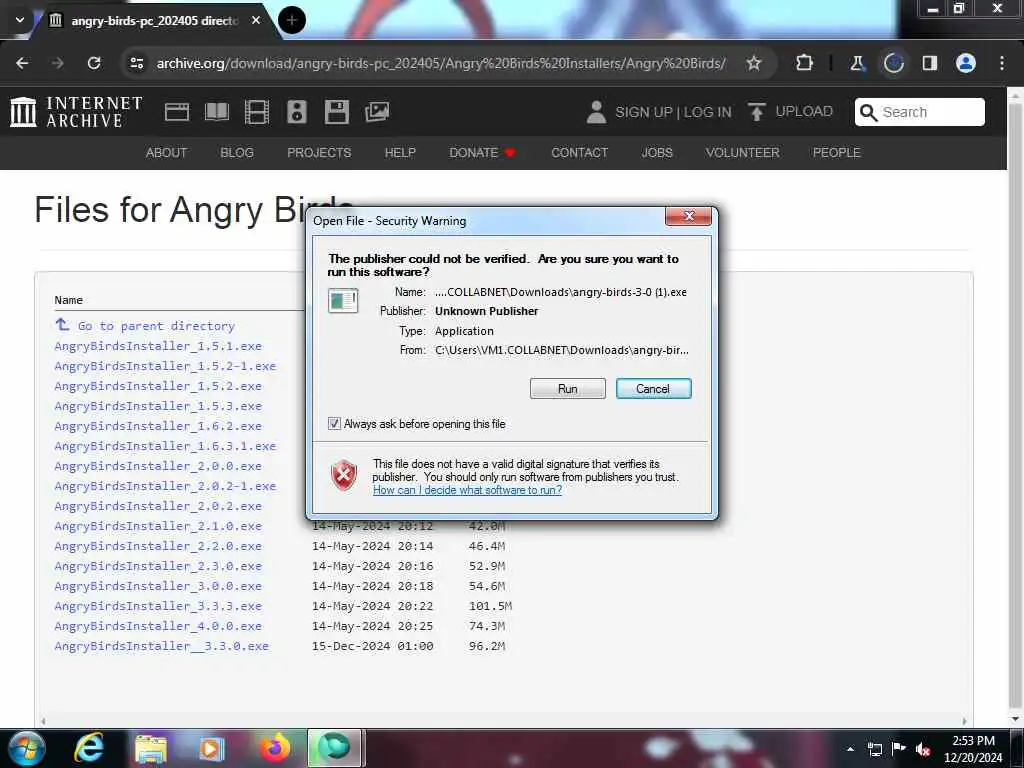1024x768 pixels.
Task: Show hidden system tray icons
Action: coord(850,749)
